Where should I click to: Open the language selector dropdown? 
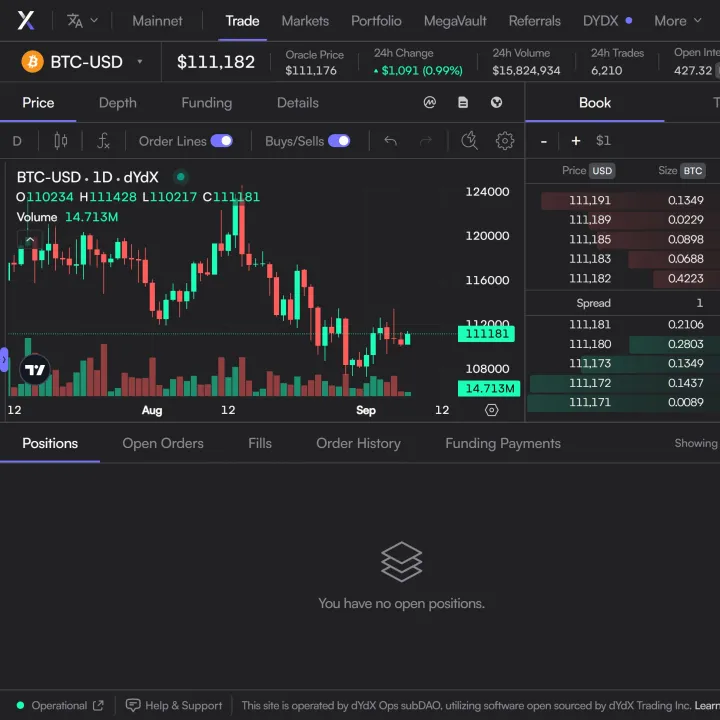tap(82, 20)
